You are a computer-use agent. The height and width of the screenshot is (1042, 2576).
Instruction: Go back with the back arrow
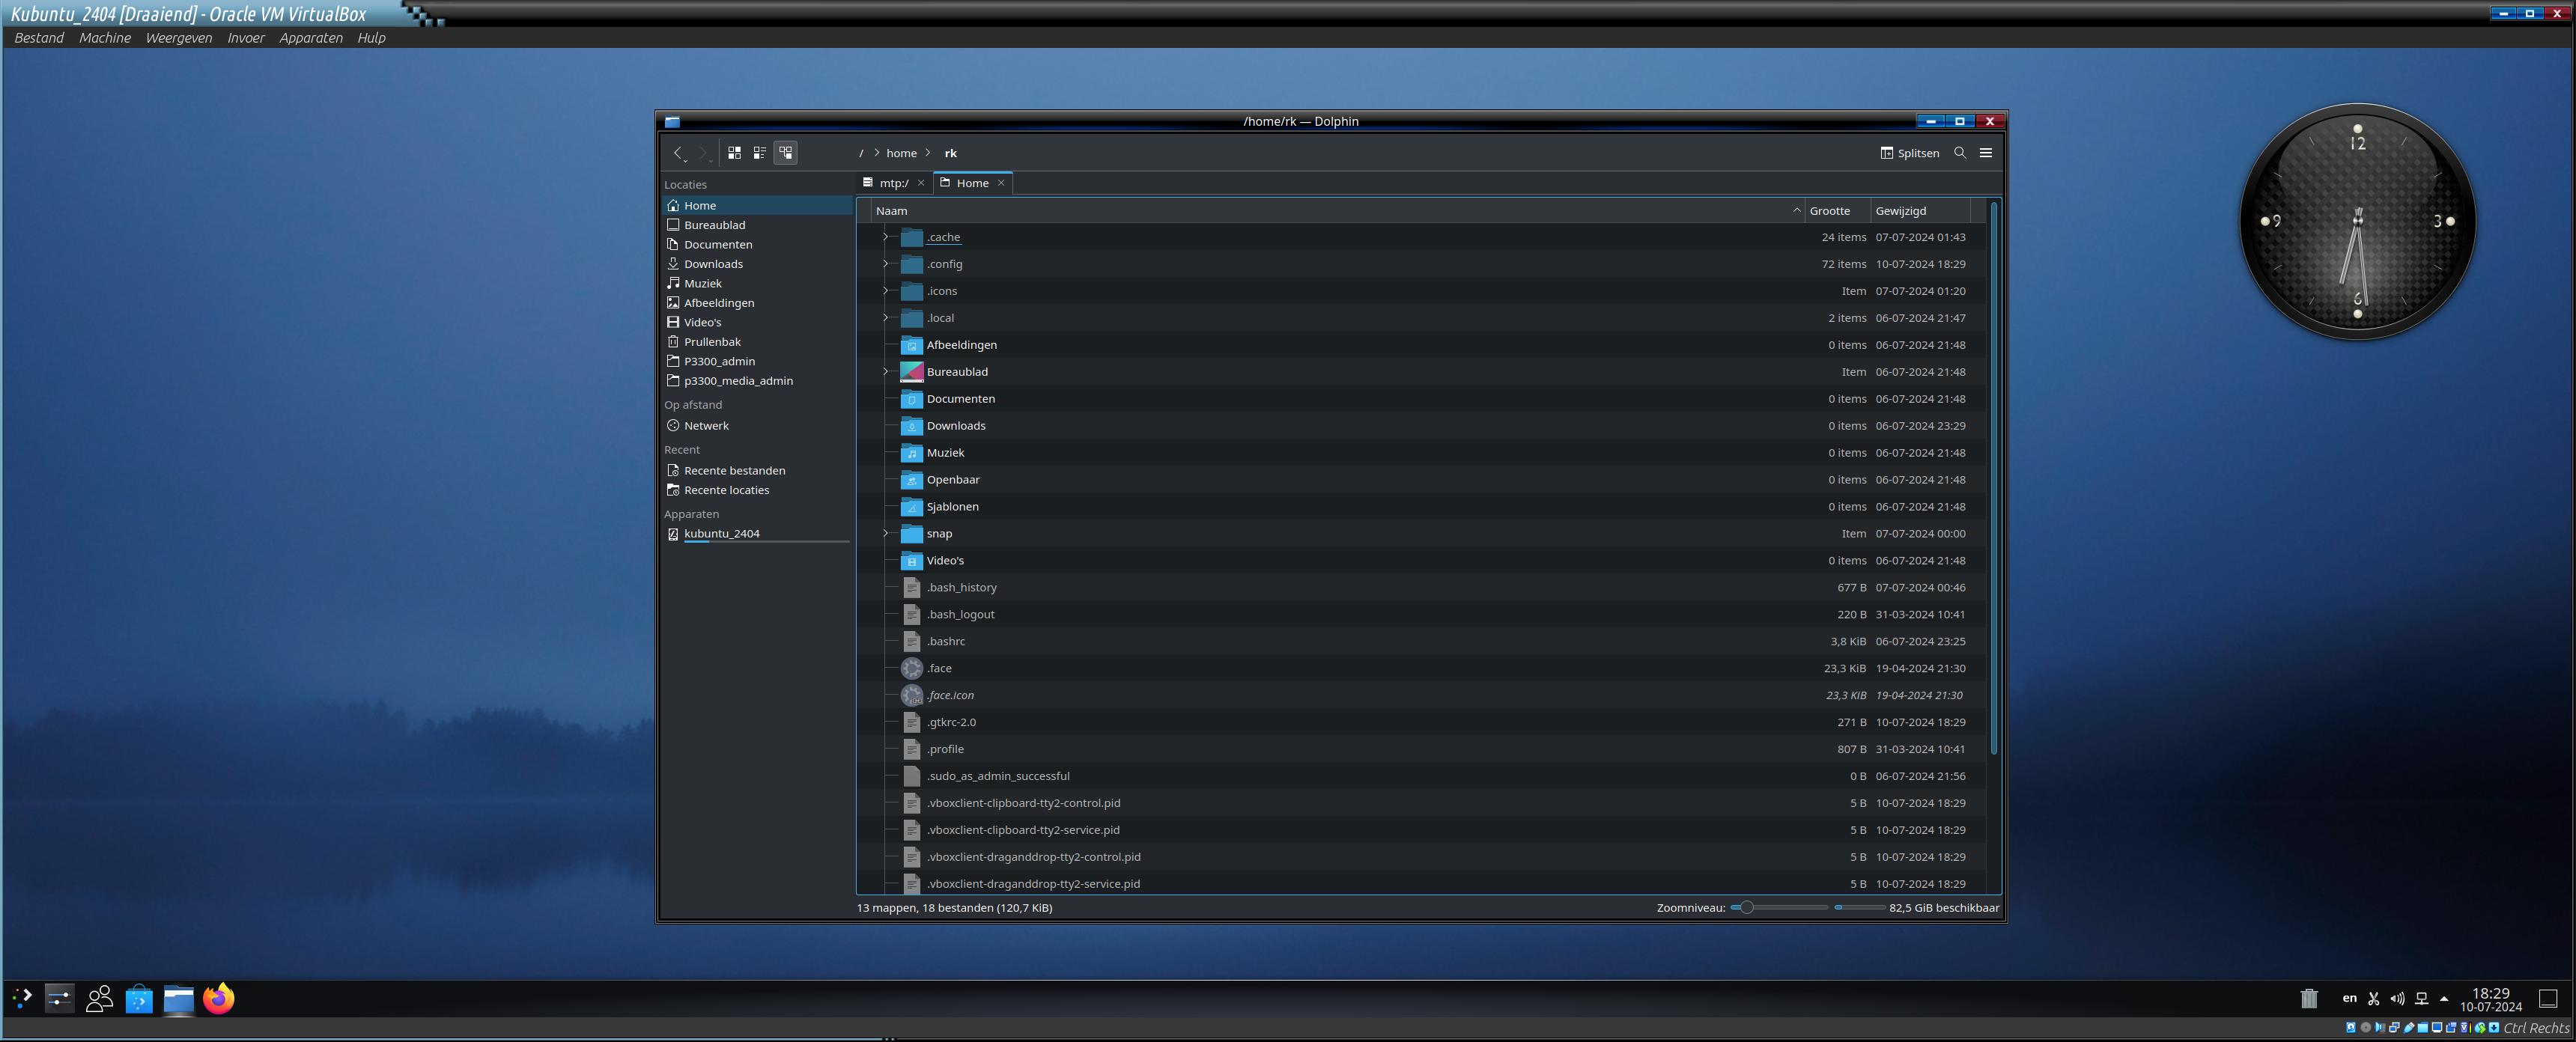click(678, 153)
